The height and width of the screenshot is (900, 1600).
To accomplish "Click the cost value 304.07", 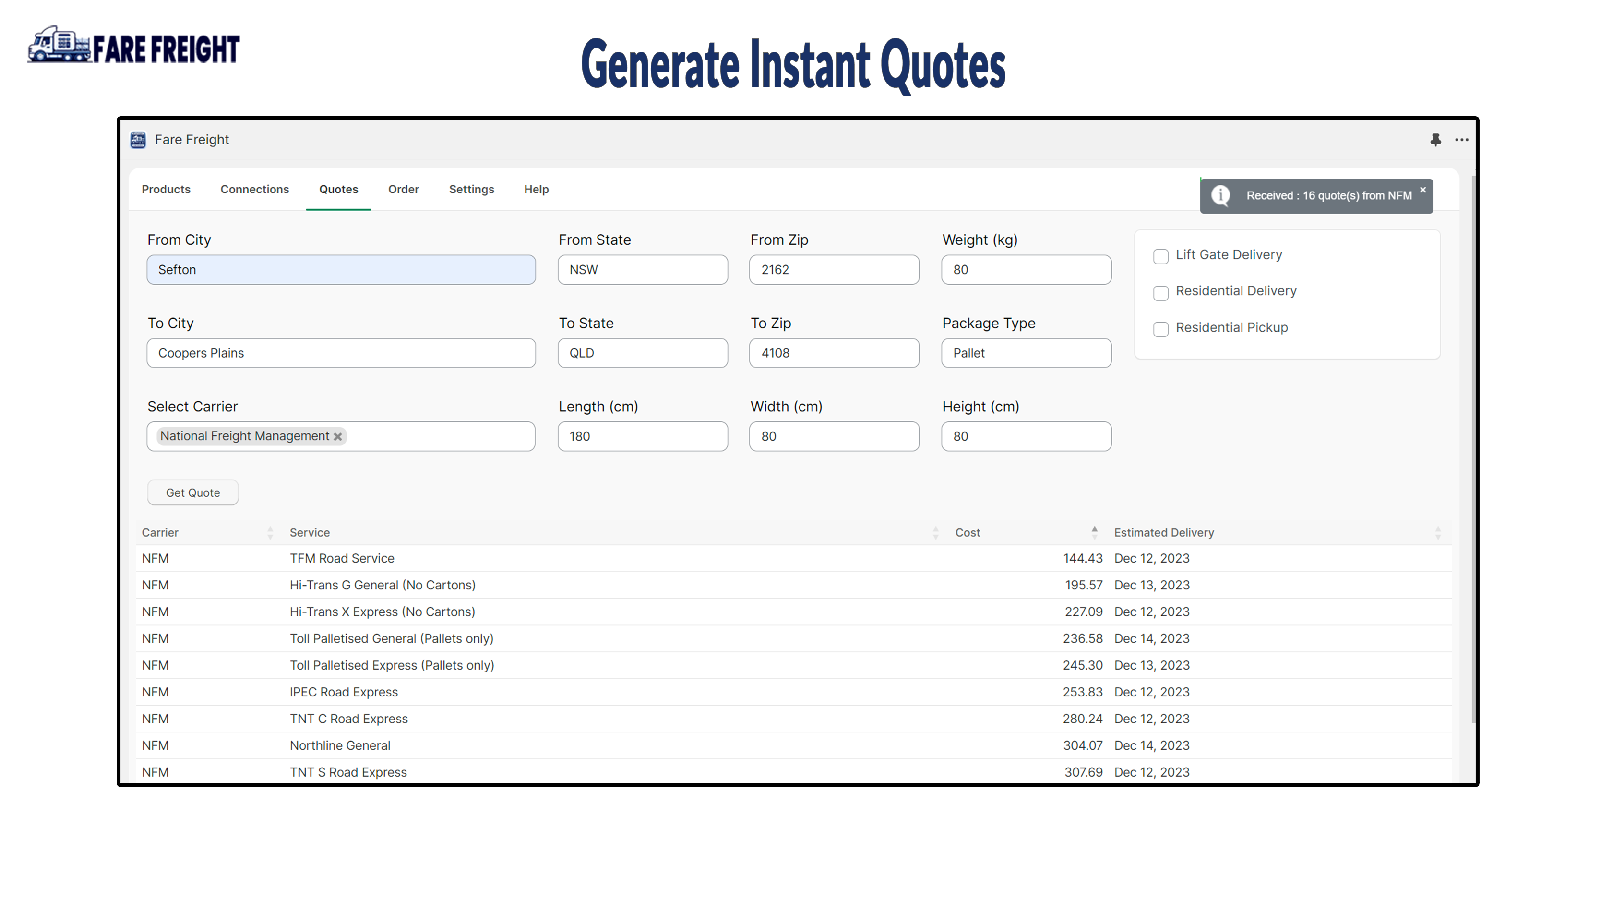I will tap(1083, 746).
